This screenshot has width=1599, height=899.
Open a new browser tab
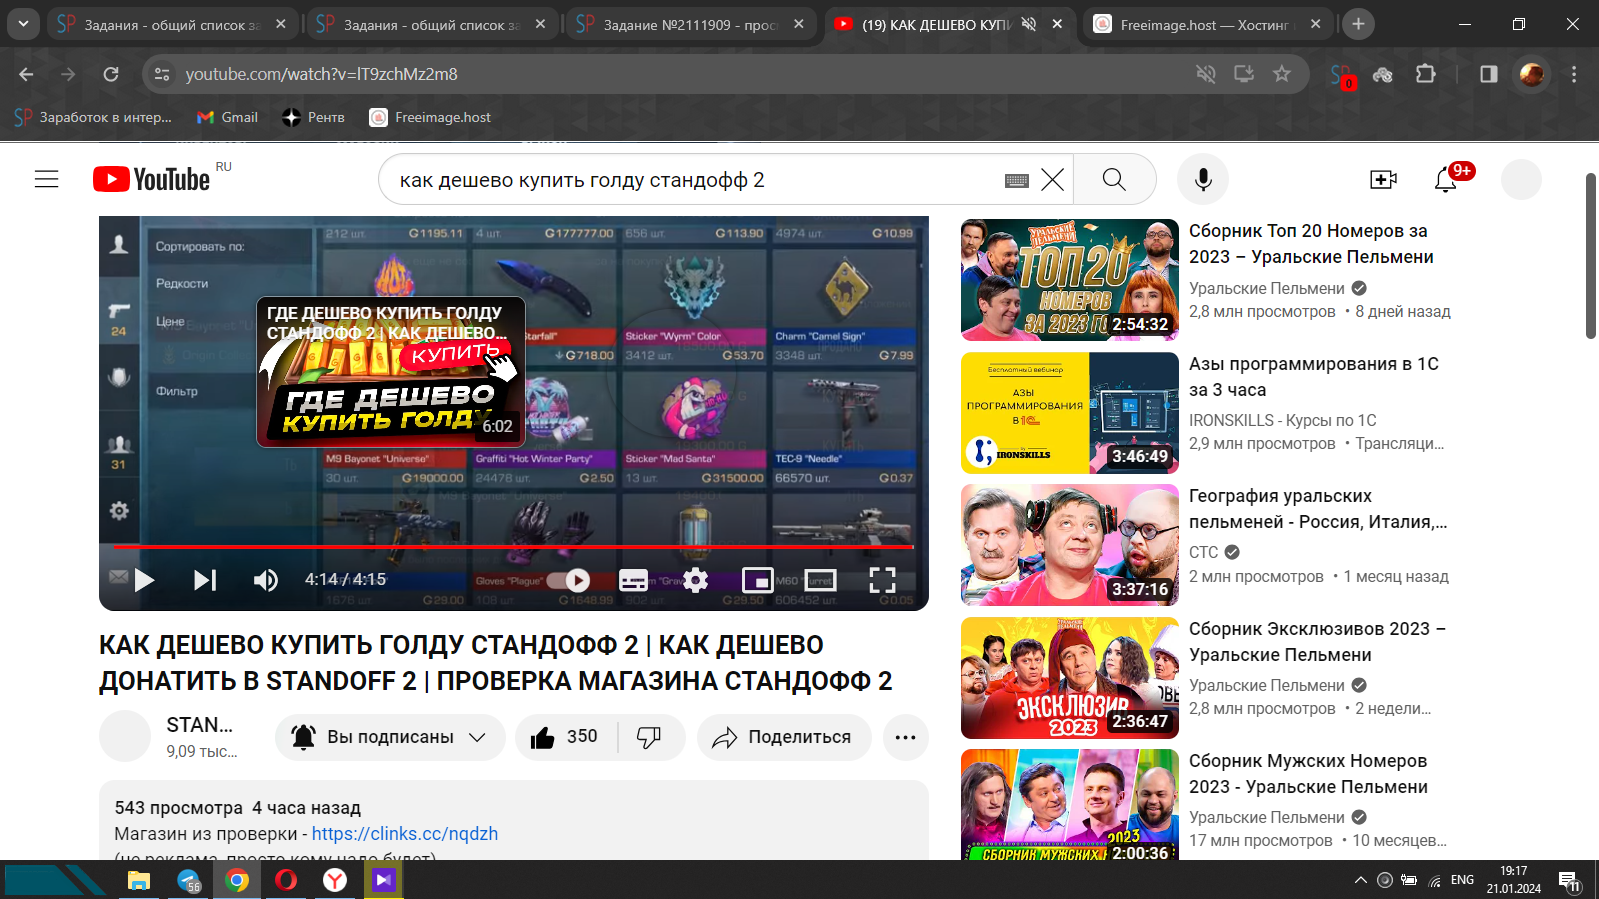pyautogui.click(x=1358, y=24)
